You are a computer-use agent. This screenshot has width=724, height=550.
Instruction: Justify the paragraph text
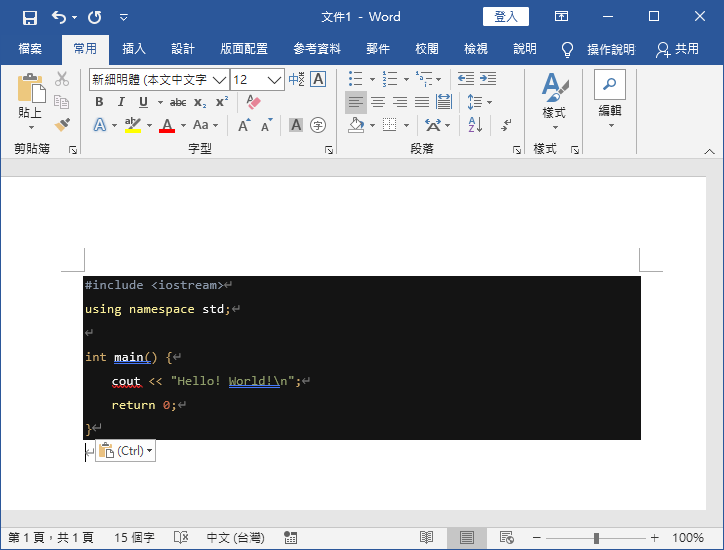pos(422,102)
